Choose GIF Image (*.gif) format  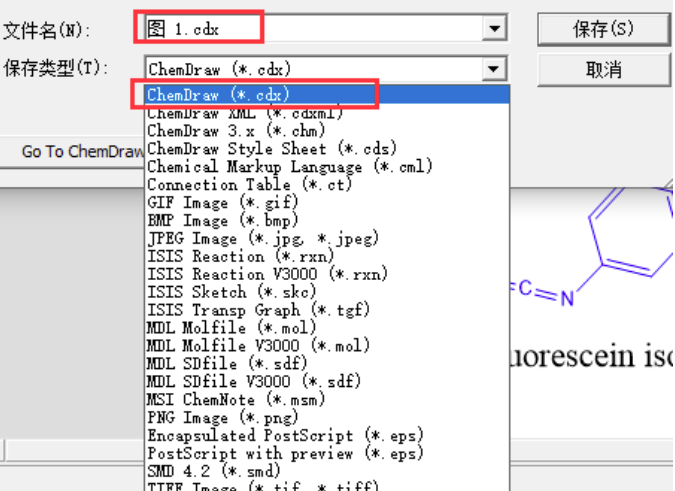327,202
